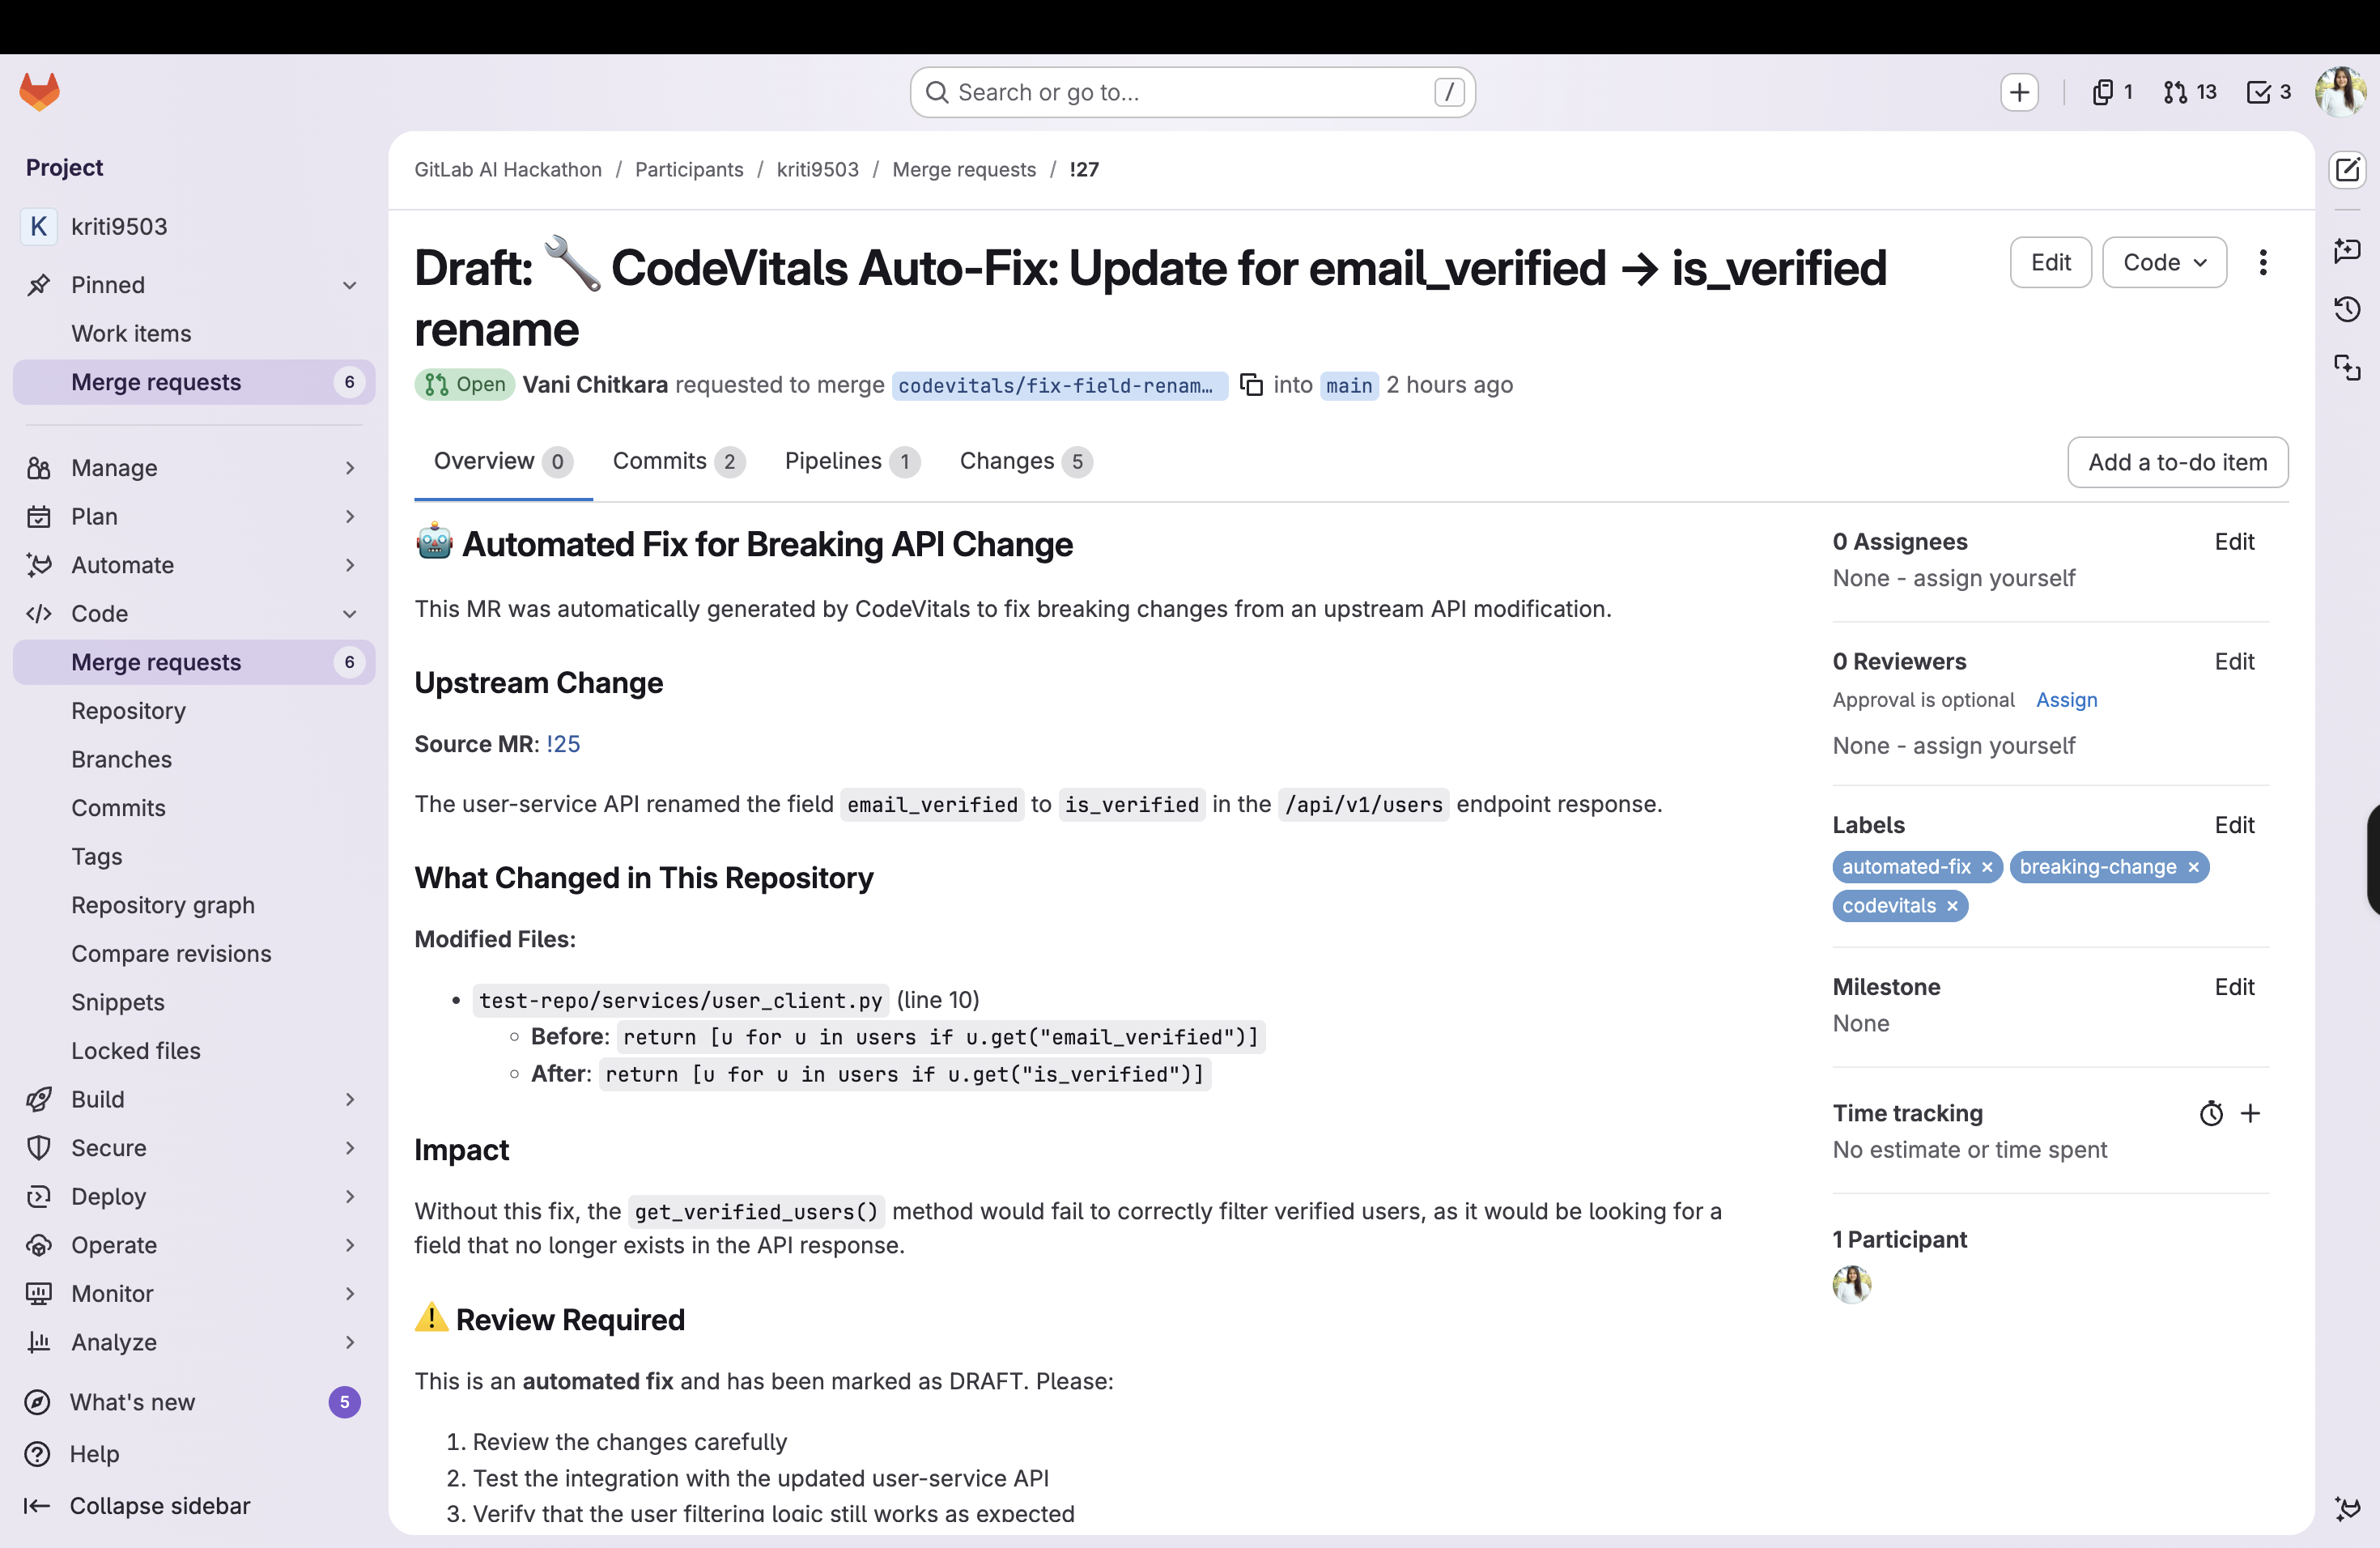The height and width of the screenshot is (1548, 2380).
Task: Click Add a to-do item button
Action: [x=2177, y=462]
